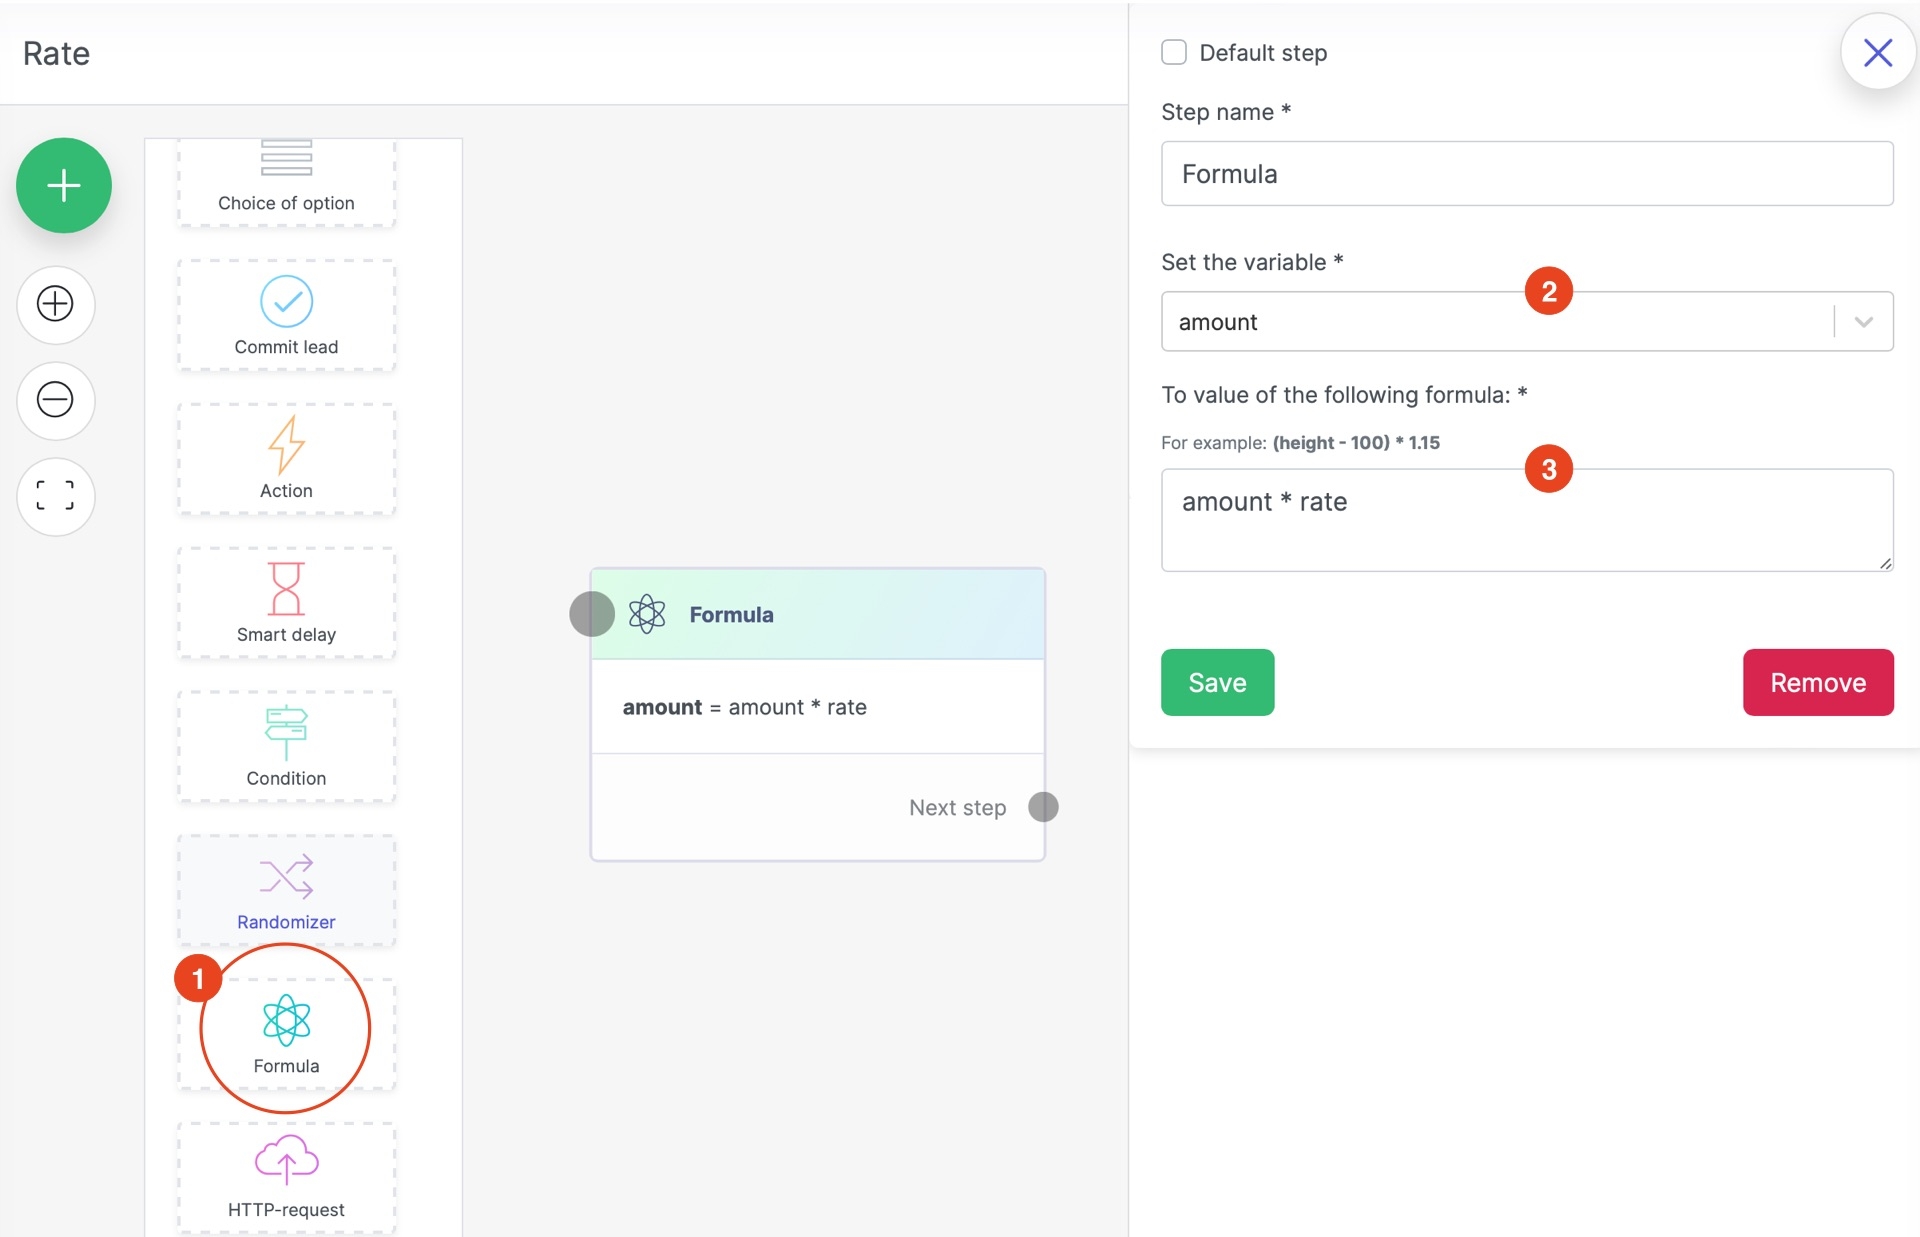The height and width of the screenshot is (1237, 1920).
Task: Click the Next step output connector
Action: 1043,807
